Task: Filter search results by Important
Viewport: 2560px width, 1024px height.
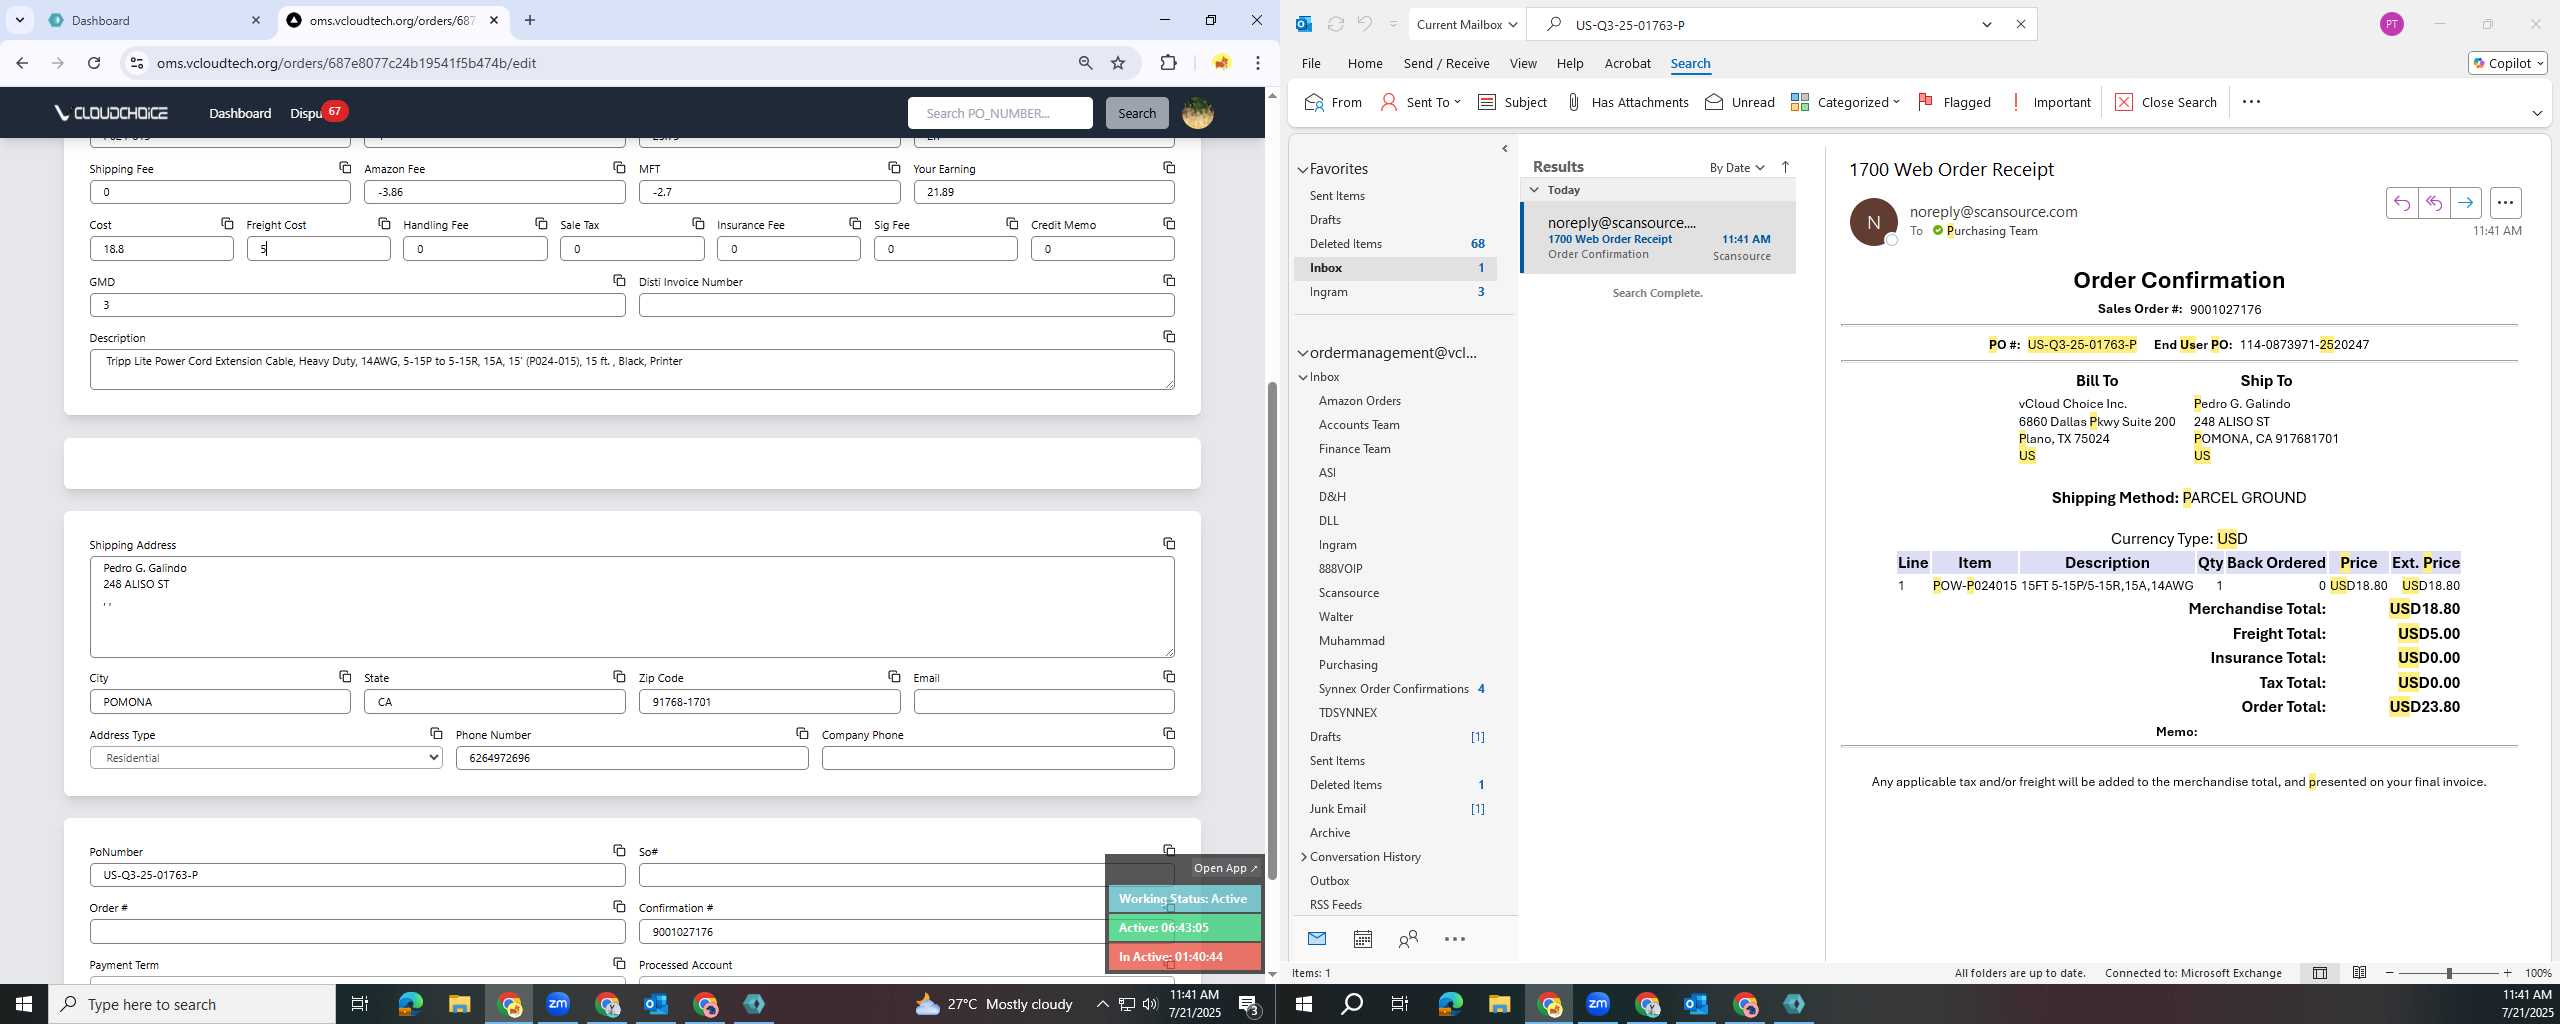Action: pos(2050,102)
